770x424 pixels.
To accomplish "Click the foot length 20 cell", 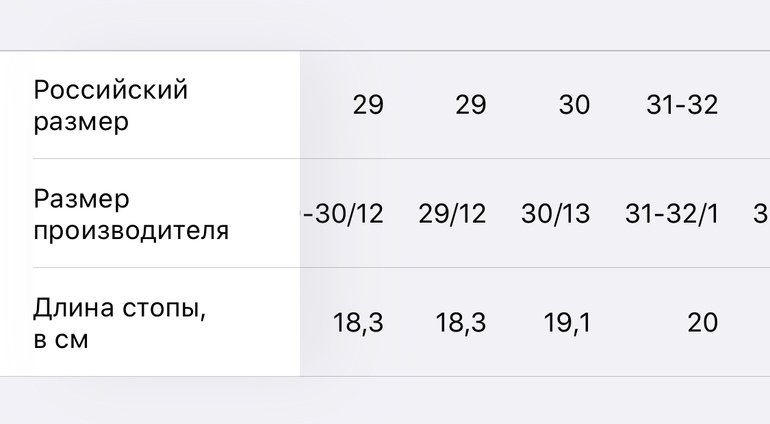I will point(702,323).
